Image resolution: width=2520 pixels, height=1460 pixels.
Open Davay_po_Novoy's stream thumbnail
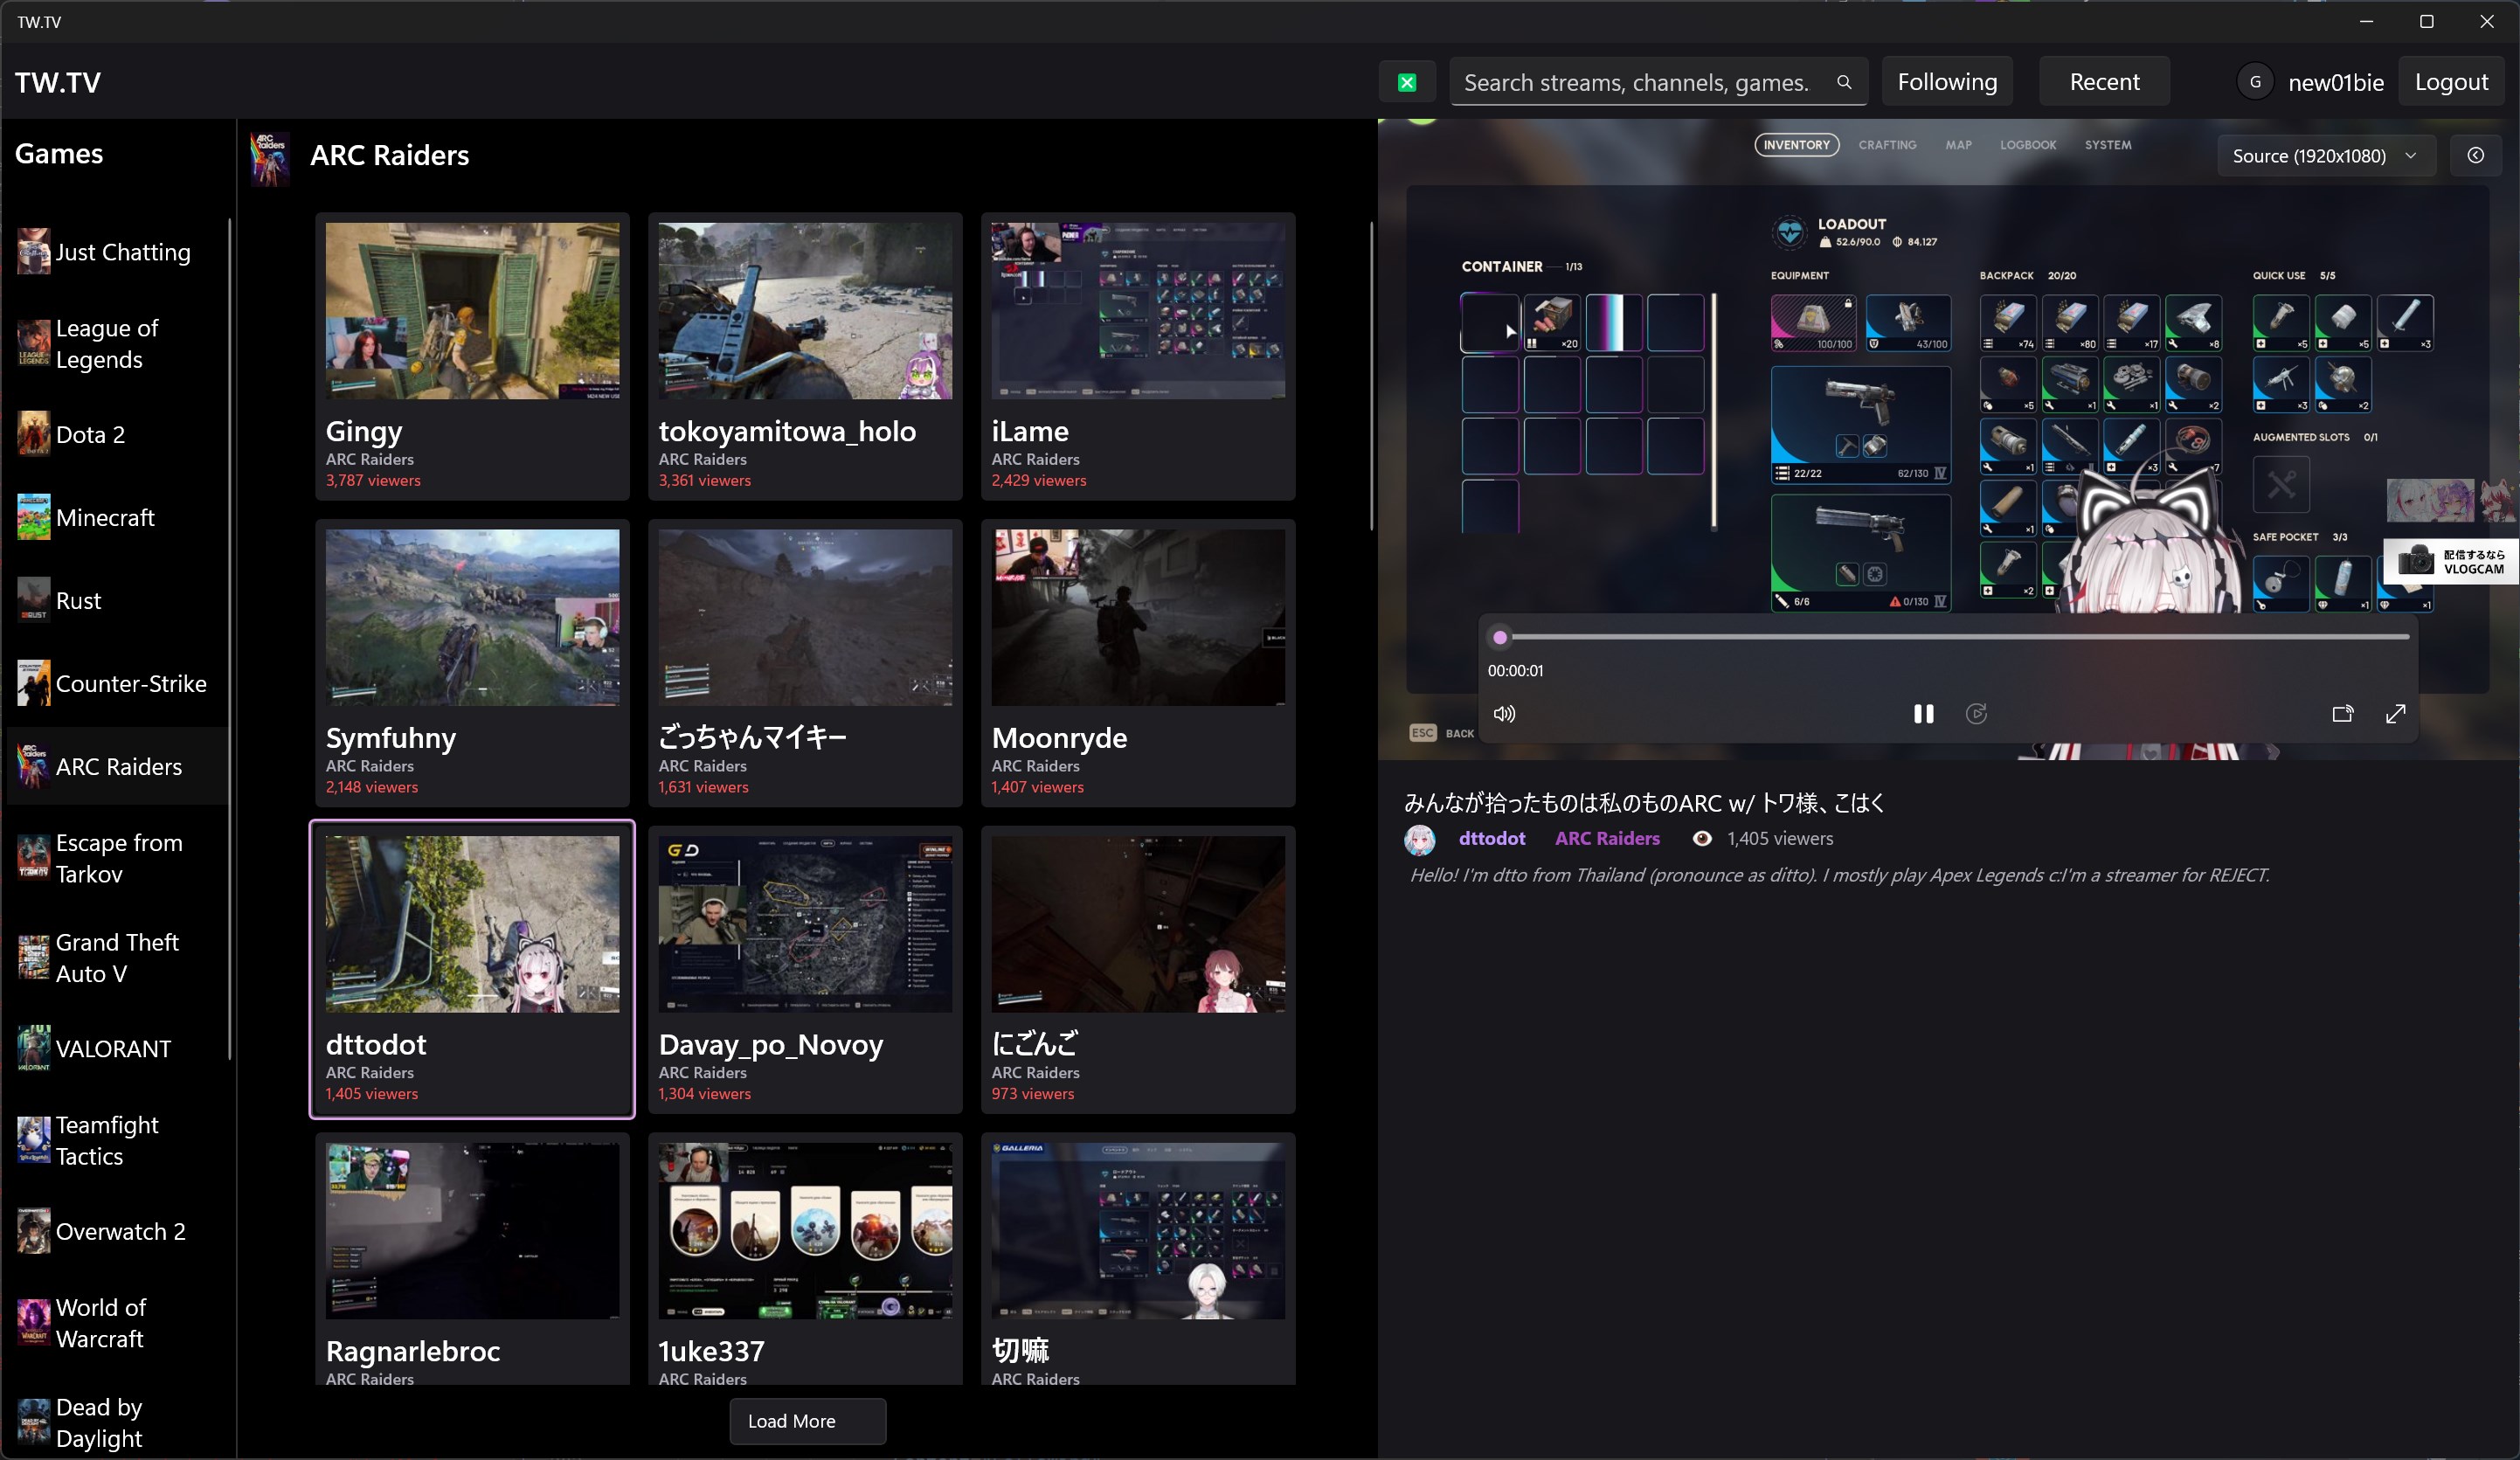coord(805,924)
